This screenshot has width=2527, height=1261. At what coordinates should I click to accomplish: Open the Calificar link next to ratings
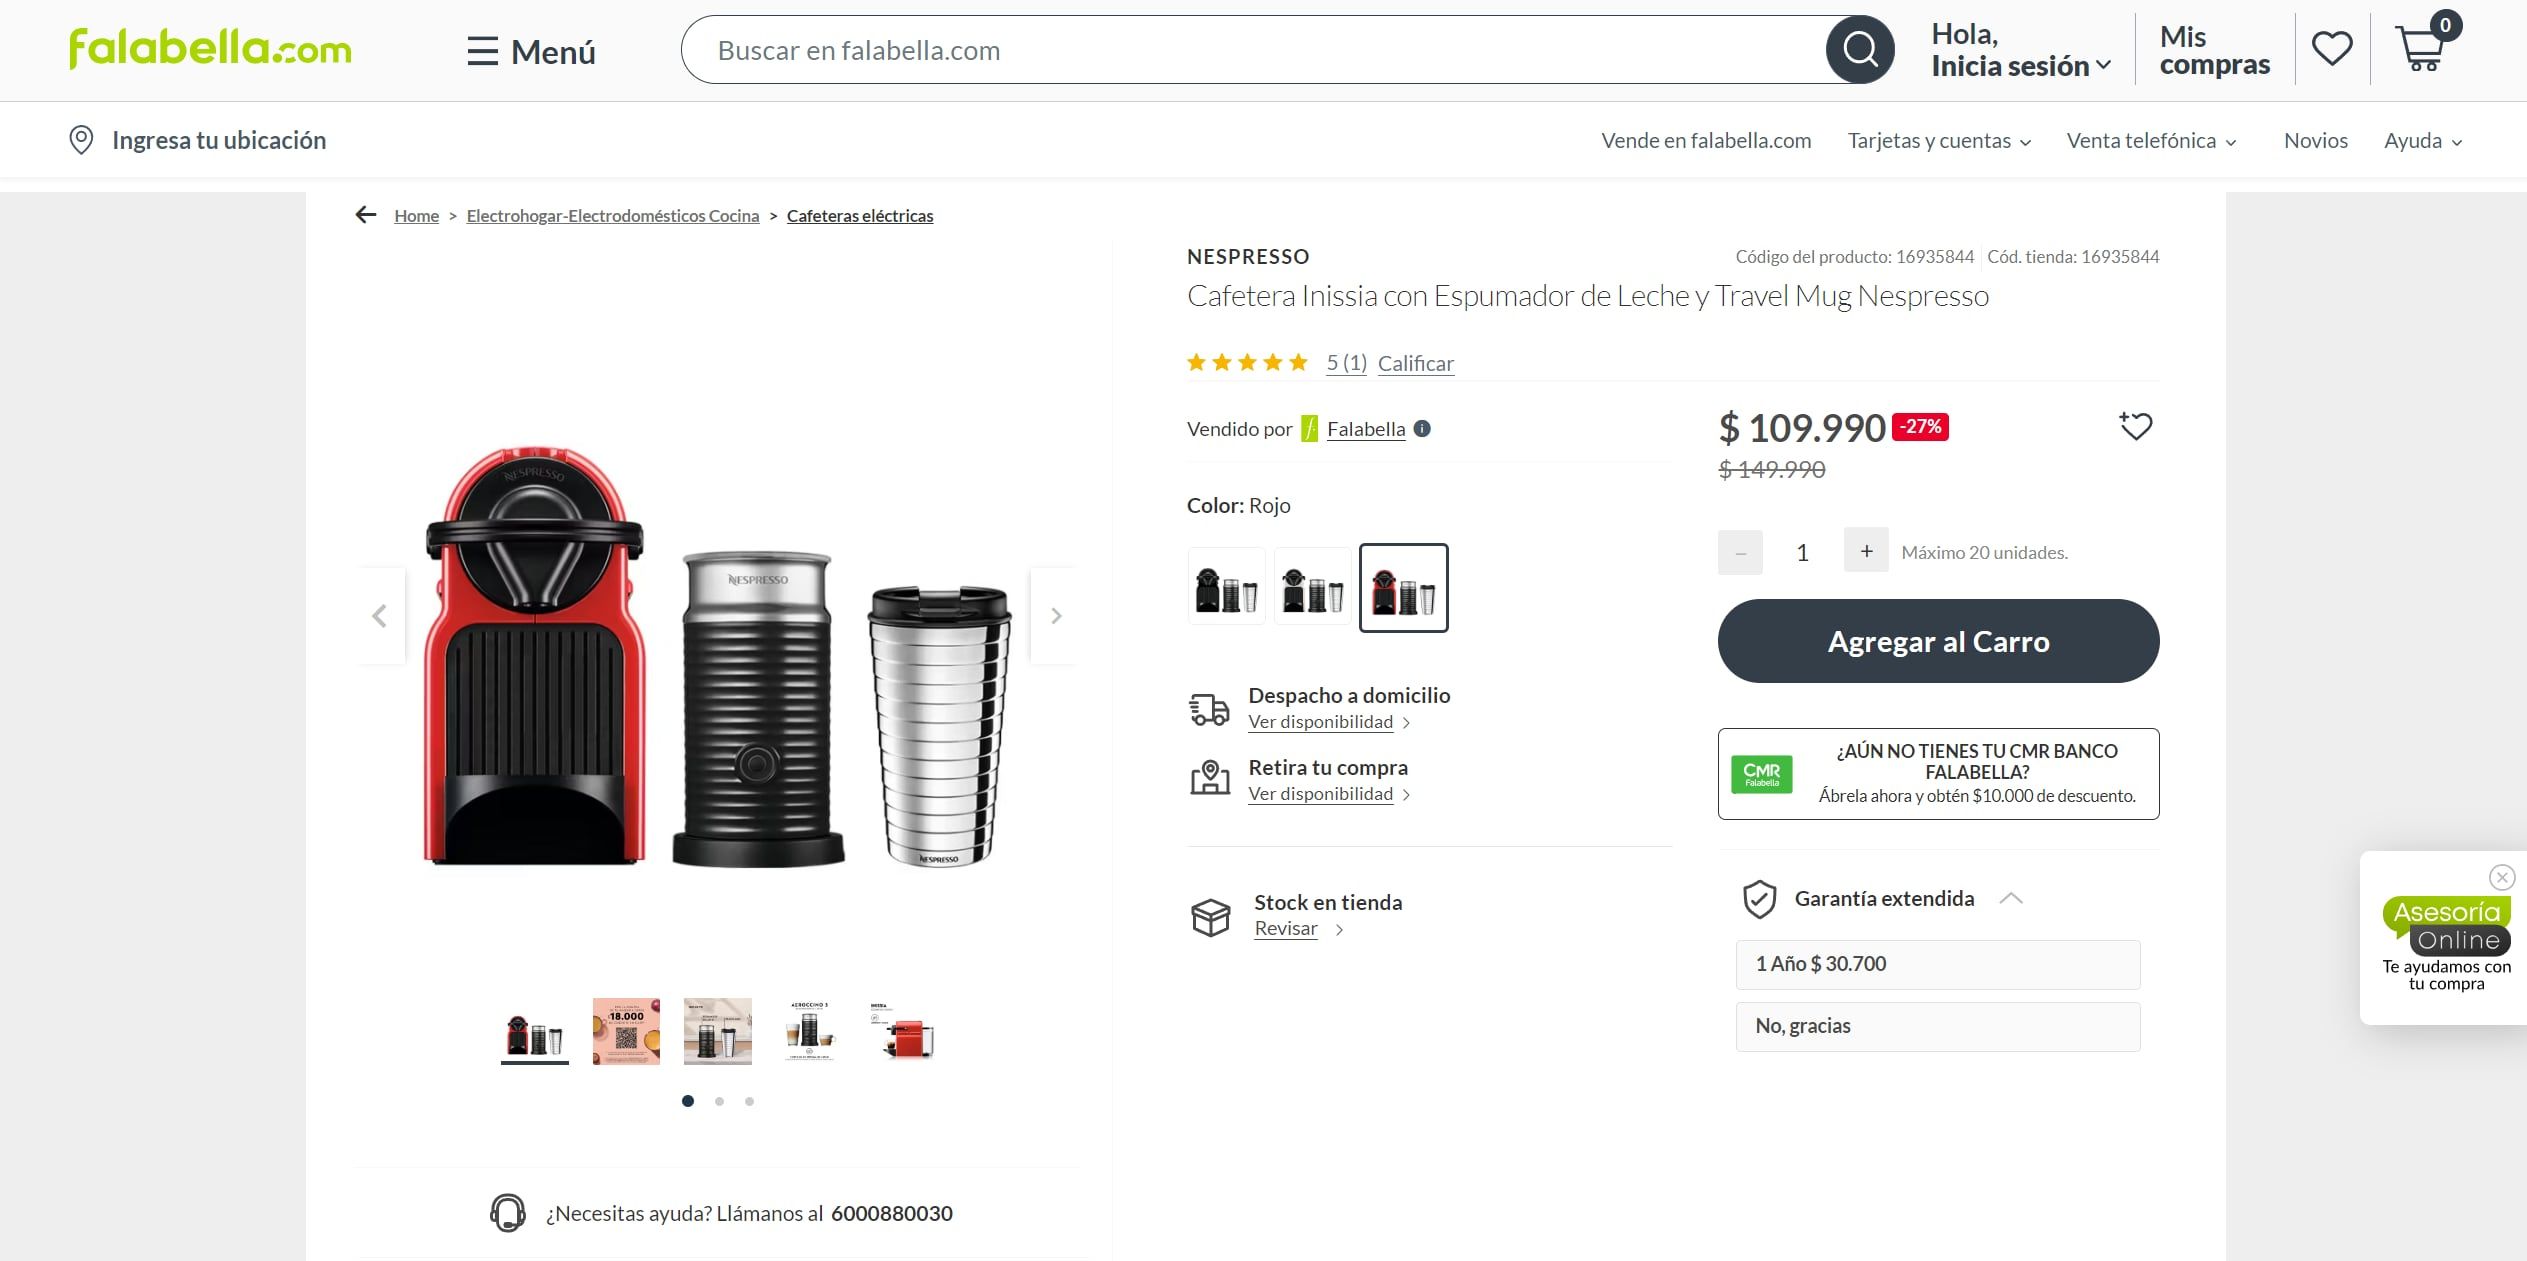[x=1415, y=363]
